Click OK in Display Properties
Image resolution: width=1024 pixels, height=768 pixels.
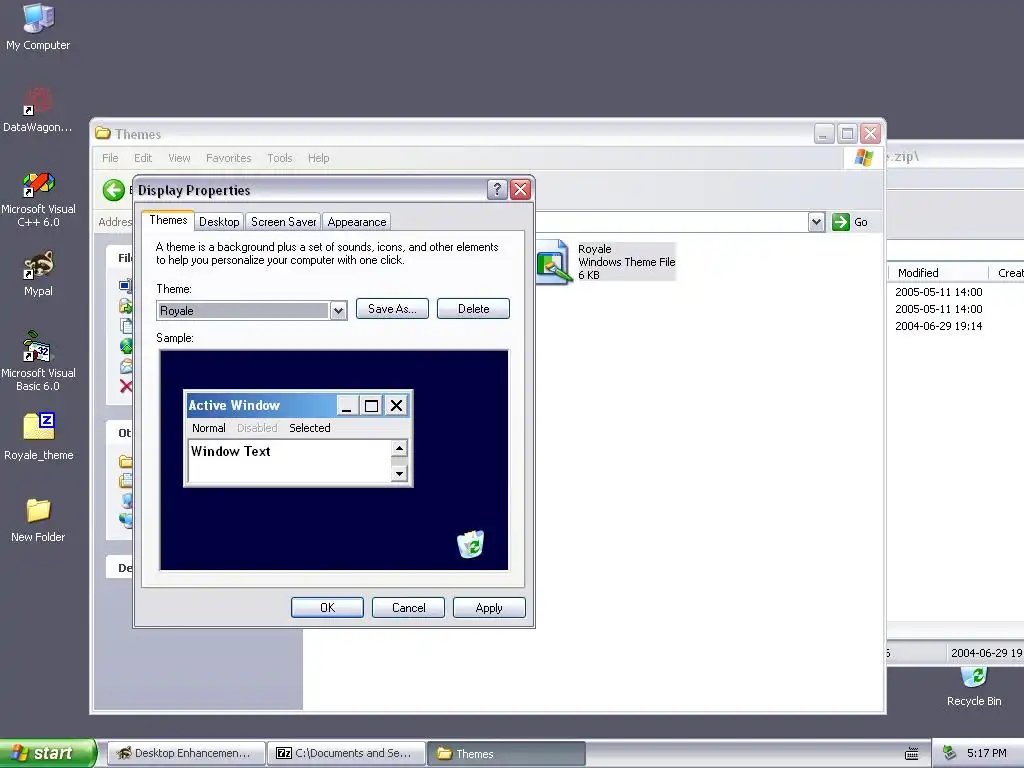[x=327, y=608]
